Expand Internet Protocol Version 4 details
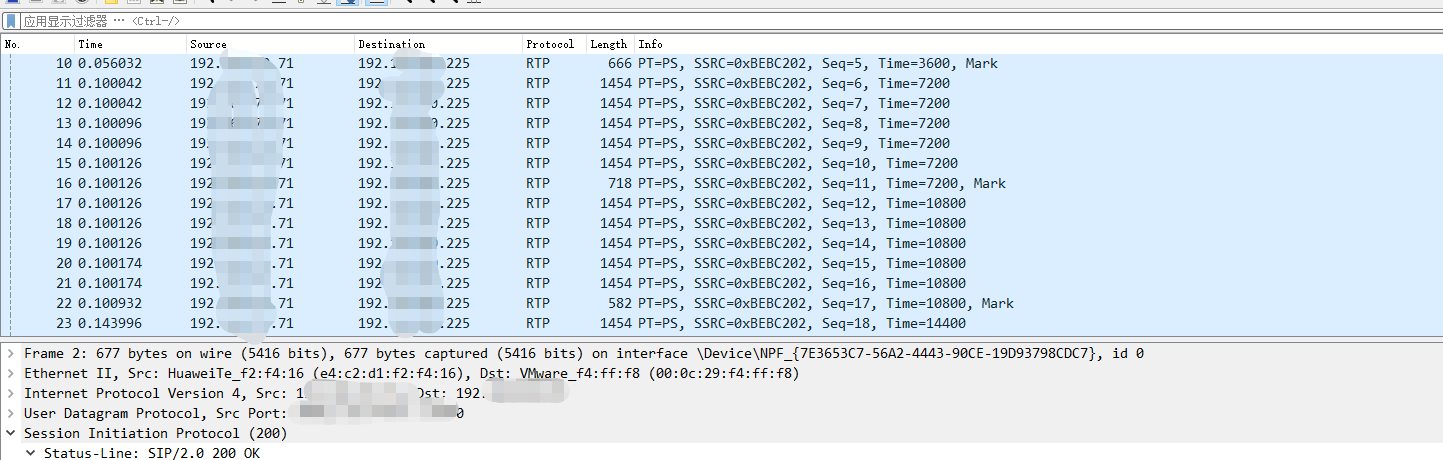 pos(10,393)
